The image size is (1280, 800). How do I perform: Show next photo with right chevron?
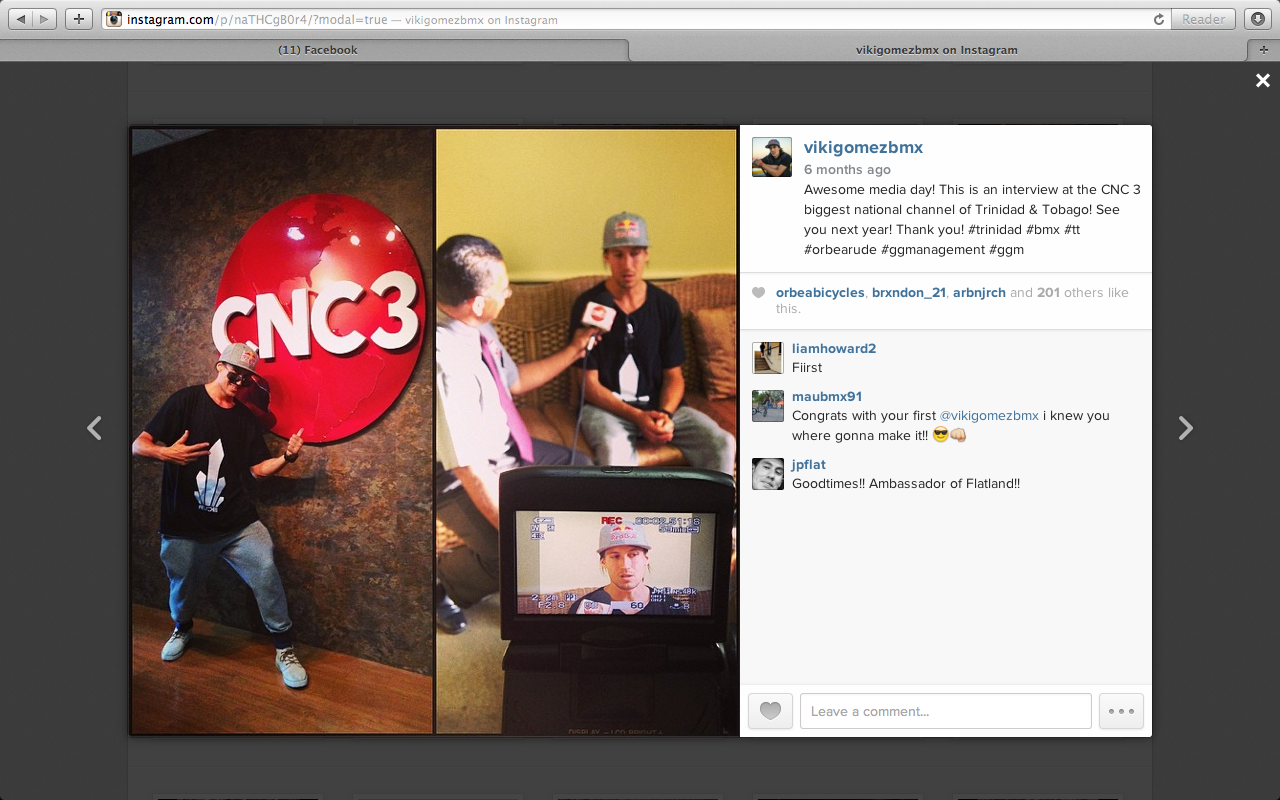[1186, 428]
